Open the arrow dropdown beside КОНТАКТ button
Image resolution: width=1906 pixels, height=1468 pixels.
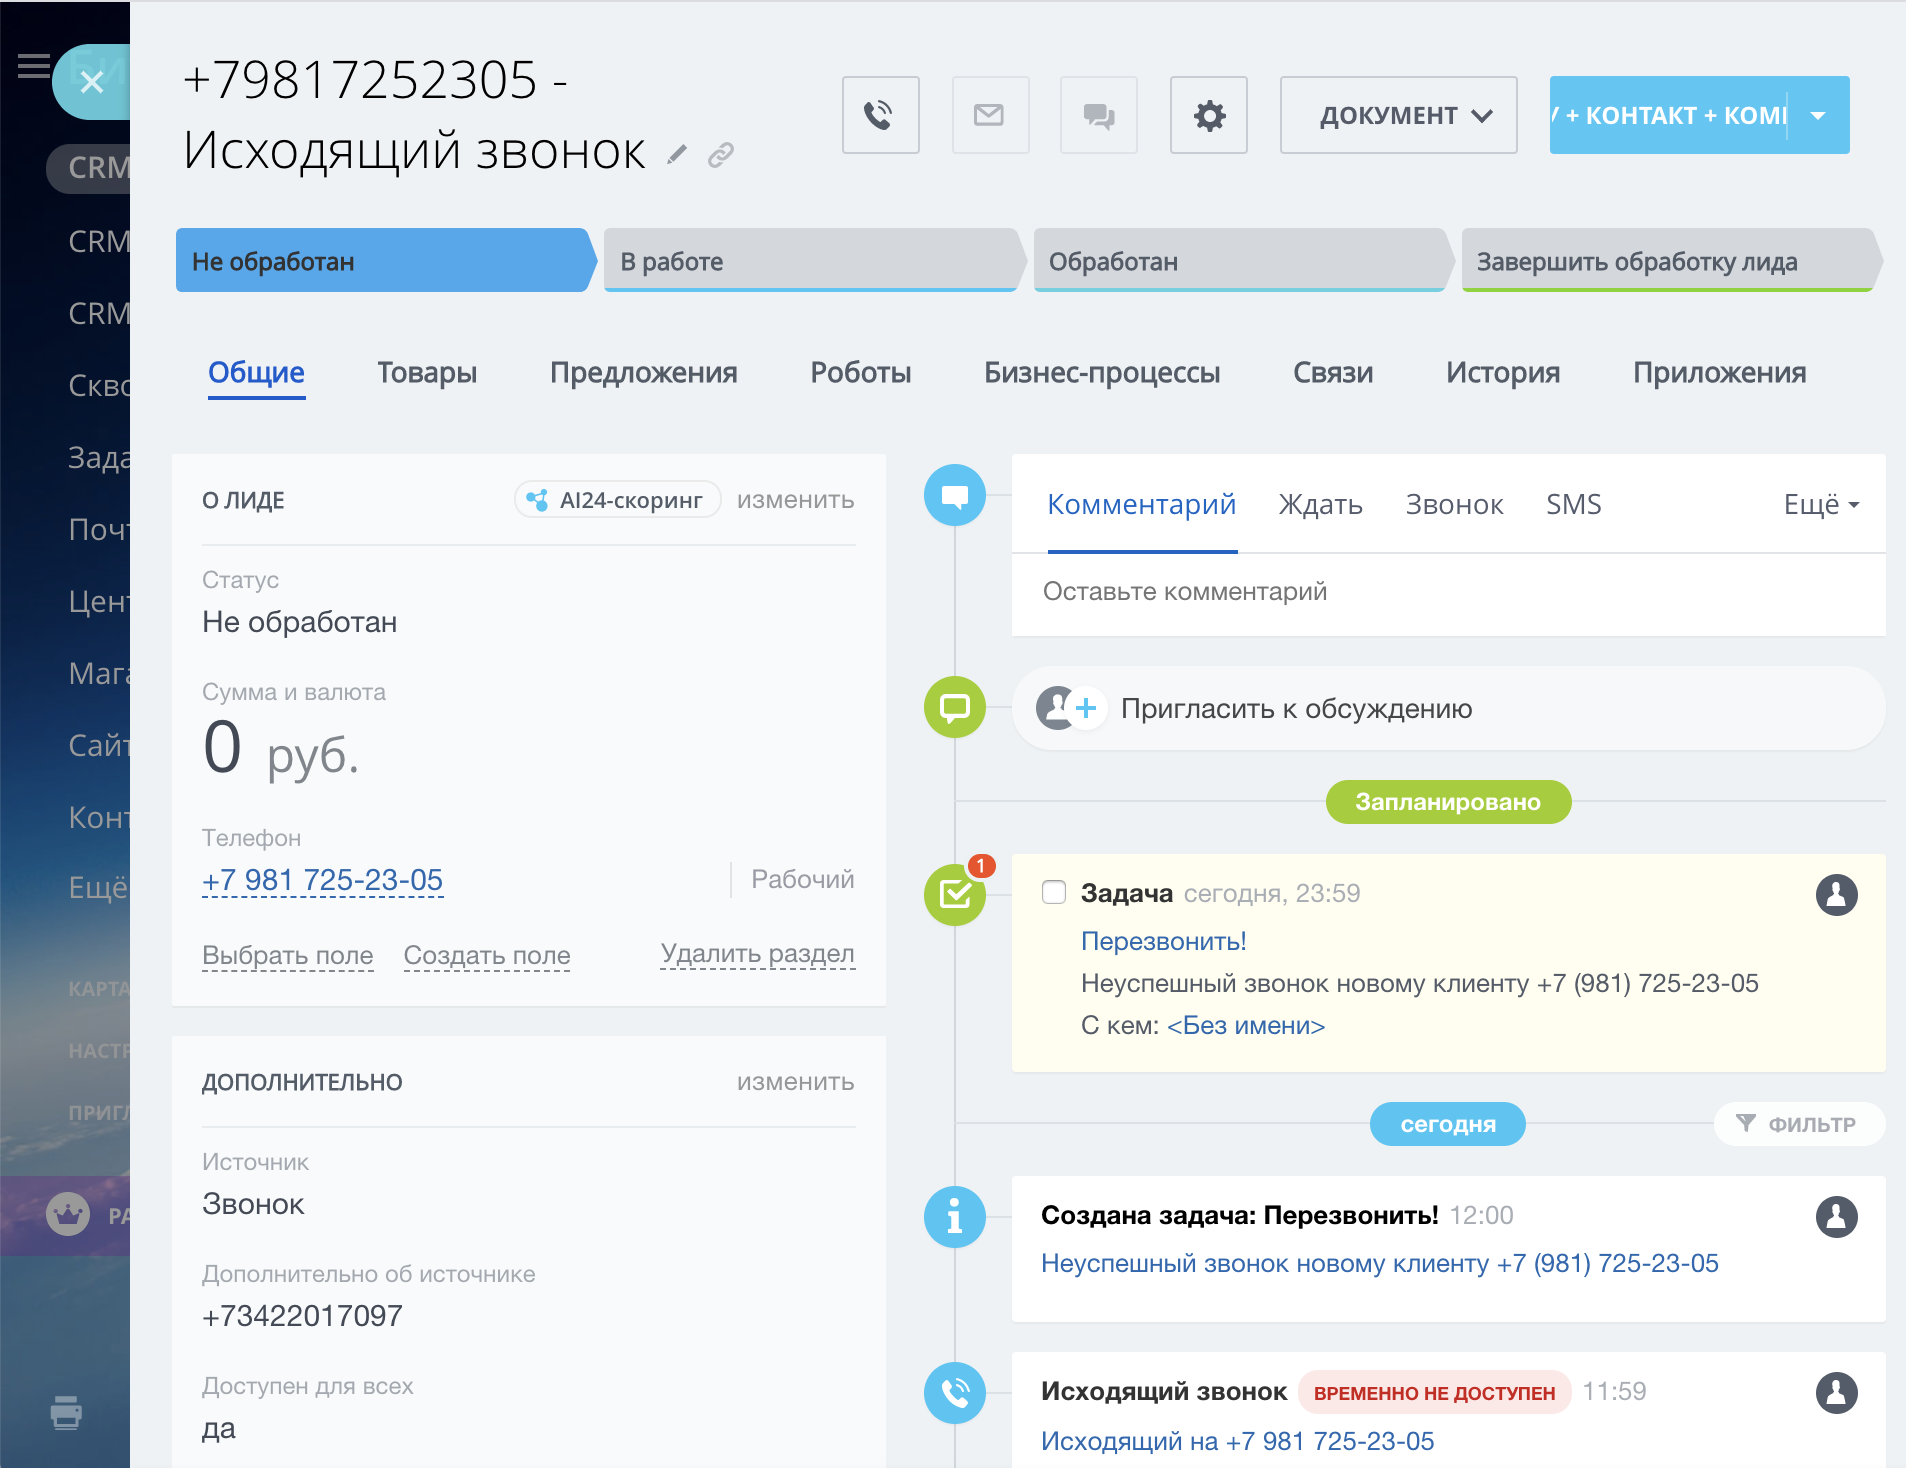coord(1818,115)
